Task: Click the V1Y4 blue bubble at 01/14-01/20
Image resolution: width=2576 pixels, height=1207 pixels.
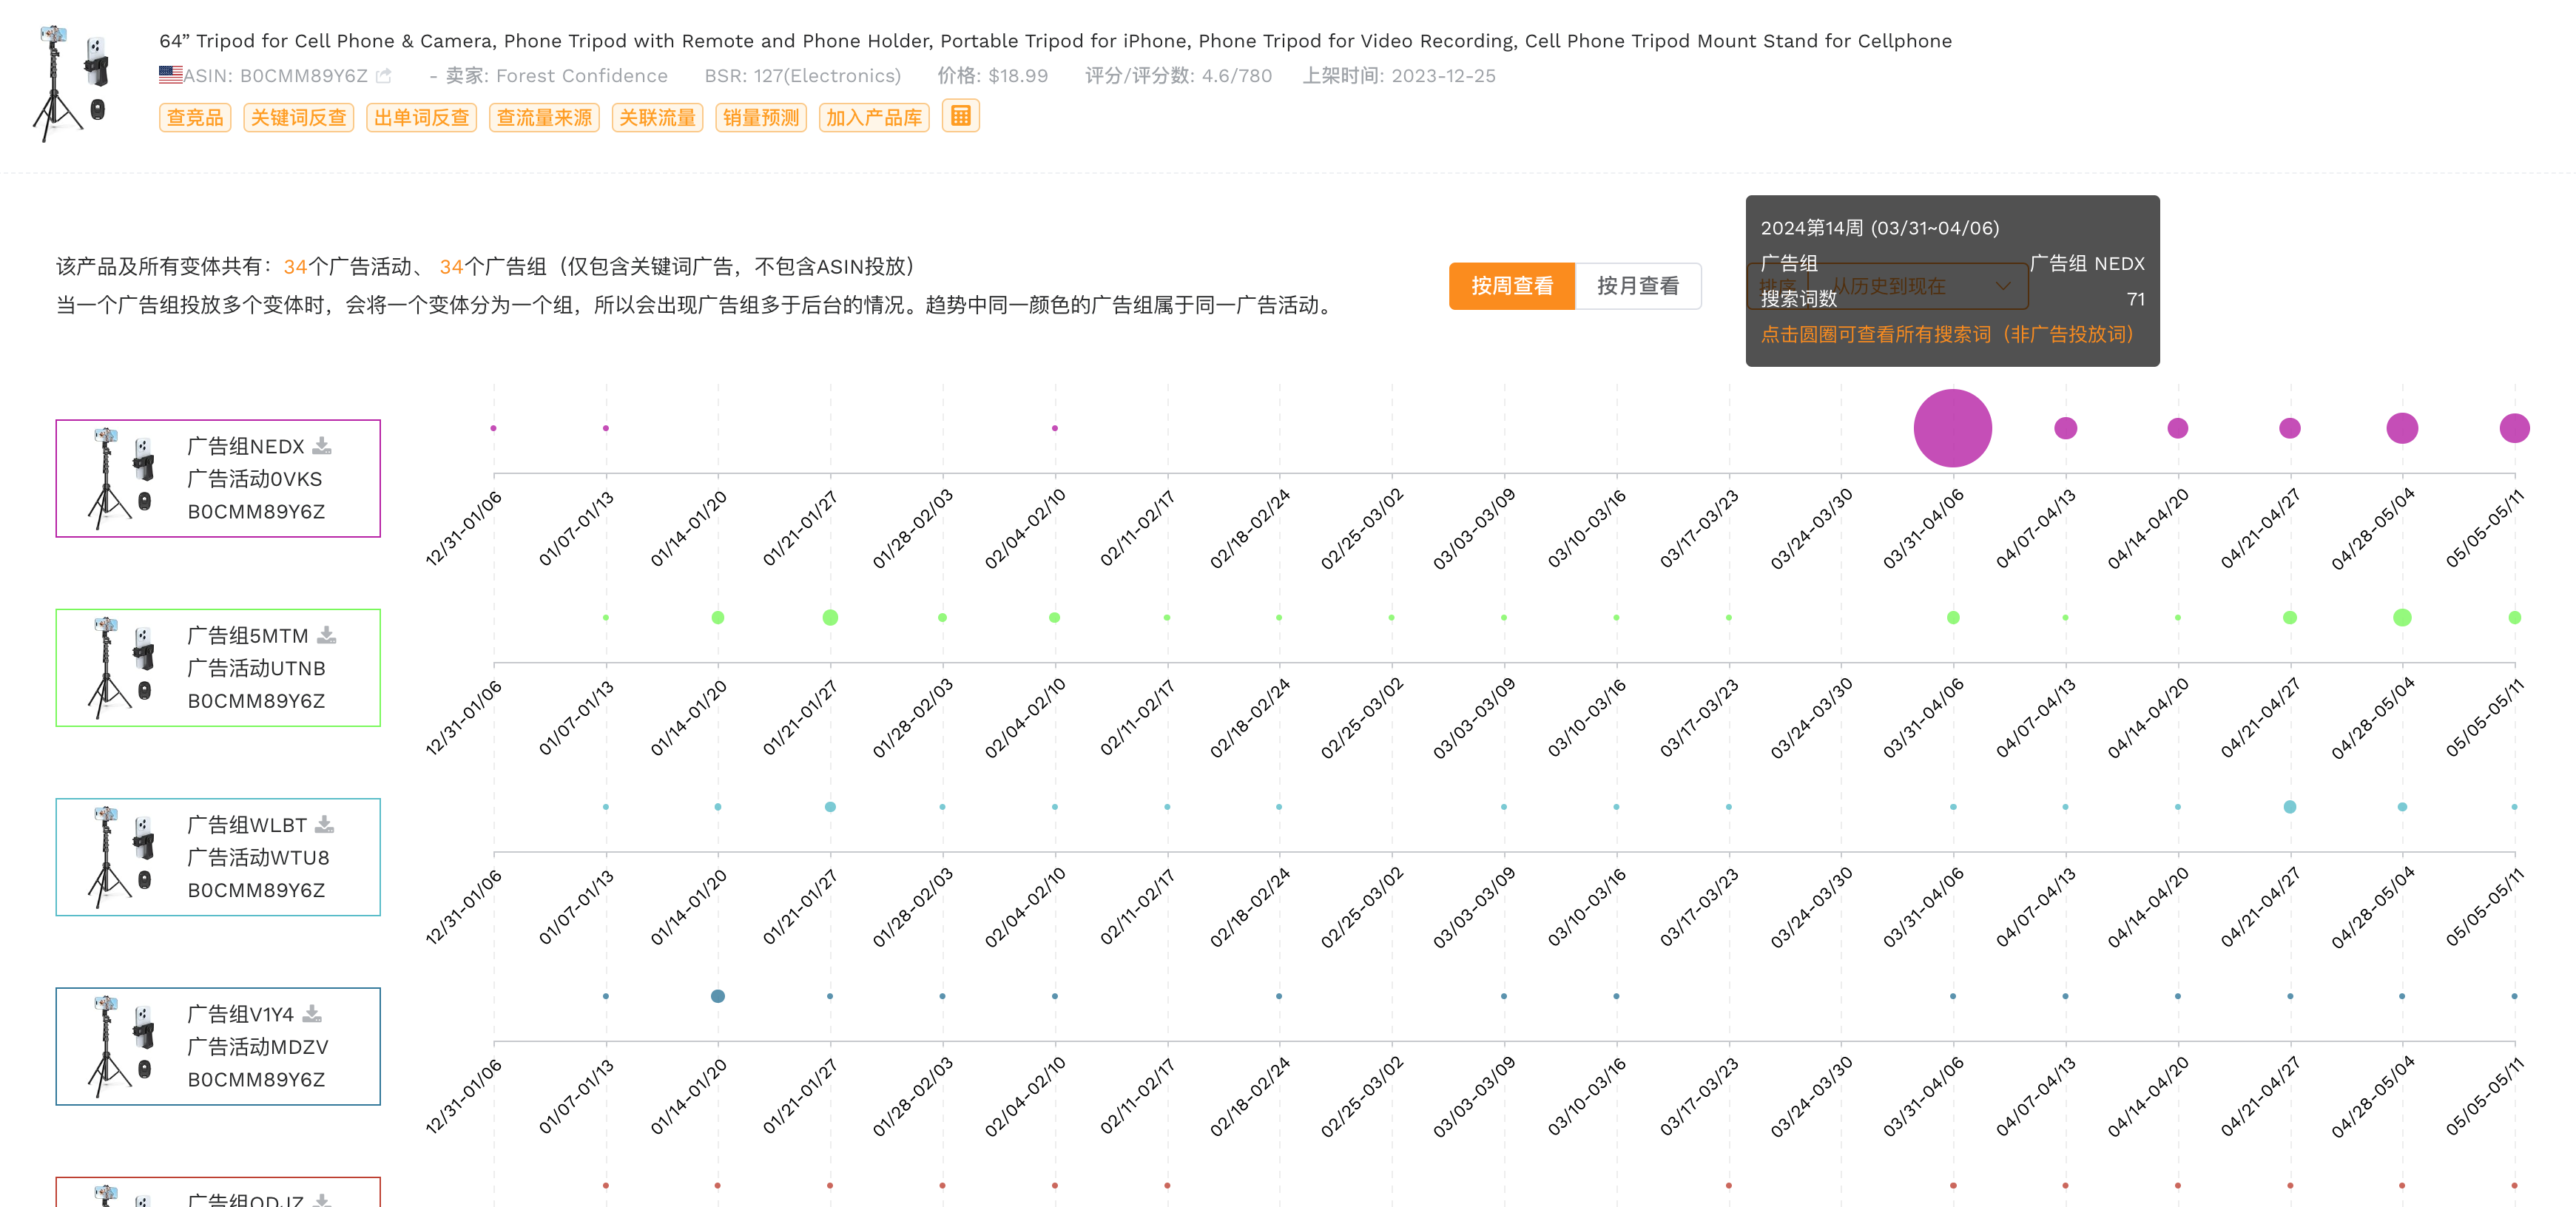Action: [717, 996]
